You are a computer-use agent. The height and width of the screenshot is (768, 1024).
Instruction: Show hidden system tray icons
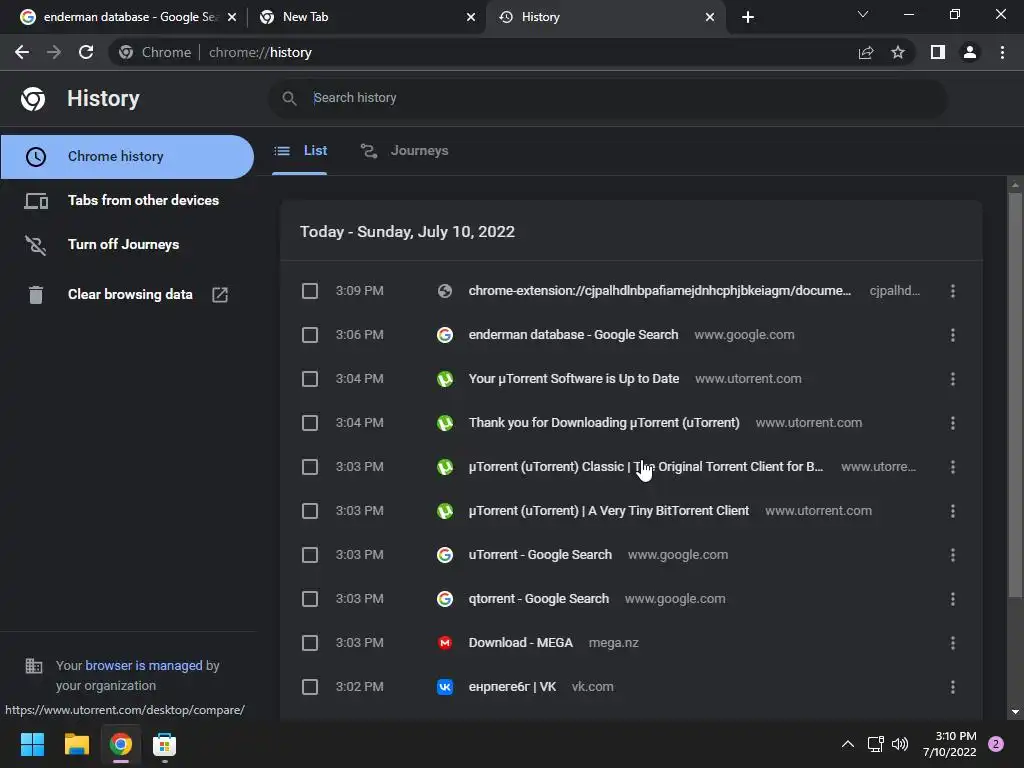pyautogui.click(x=848, y=744)
